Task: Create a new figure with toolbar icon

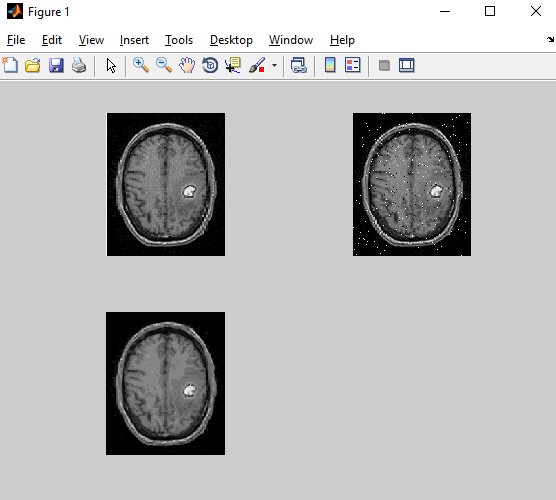Action: pos(10,65)
